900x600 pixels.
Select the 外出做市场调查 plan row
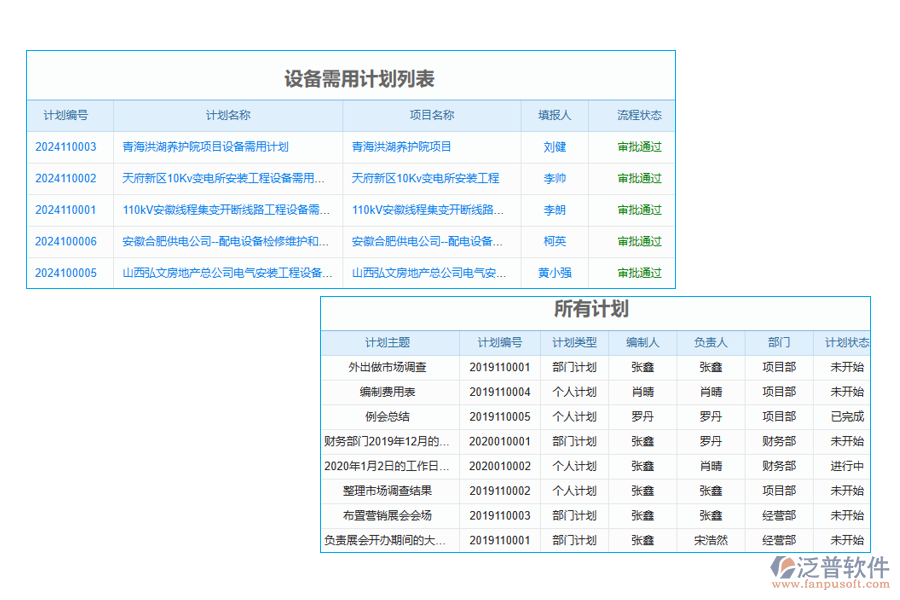[x=388, y=366]
